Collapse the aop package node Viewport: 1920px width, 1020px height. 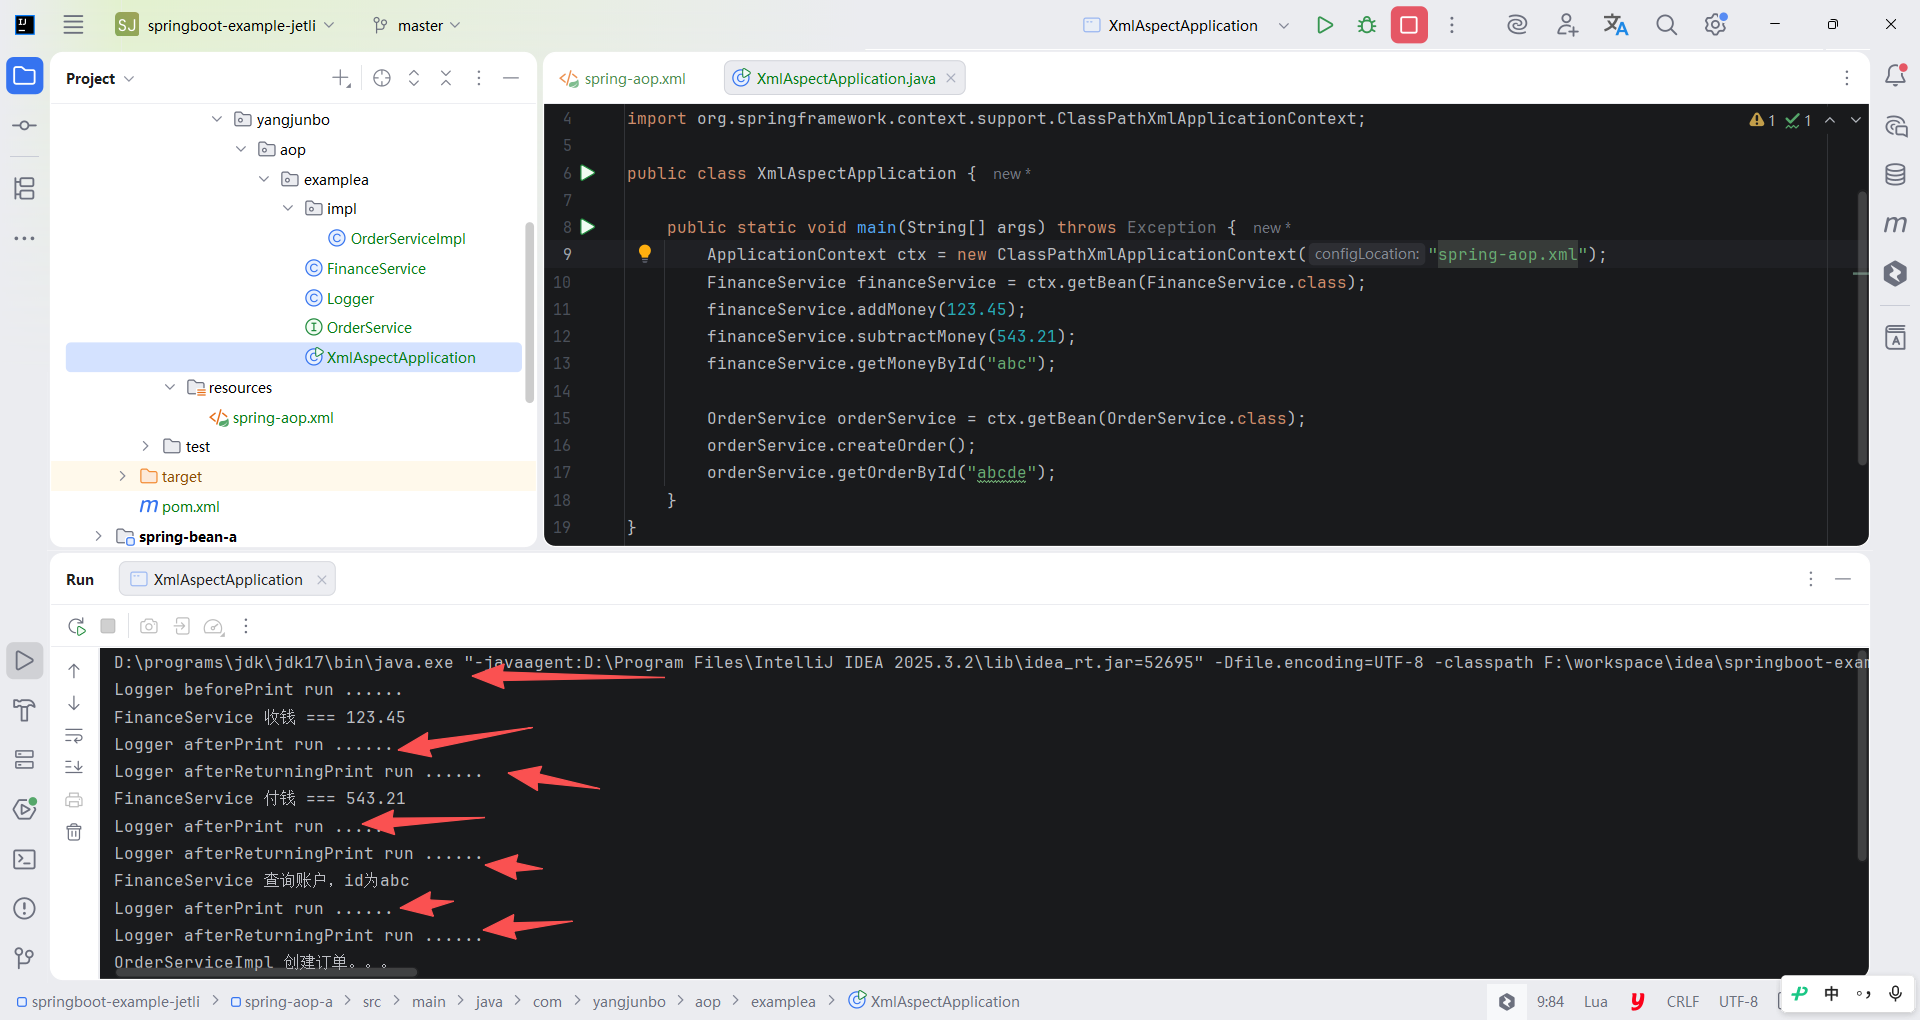click(241, 149)
